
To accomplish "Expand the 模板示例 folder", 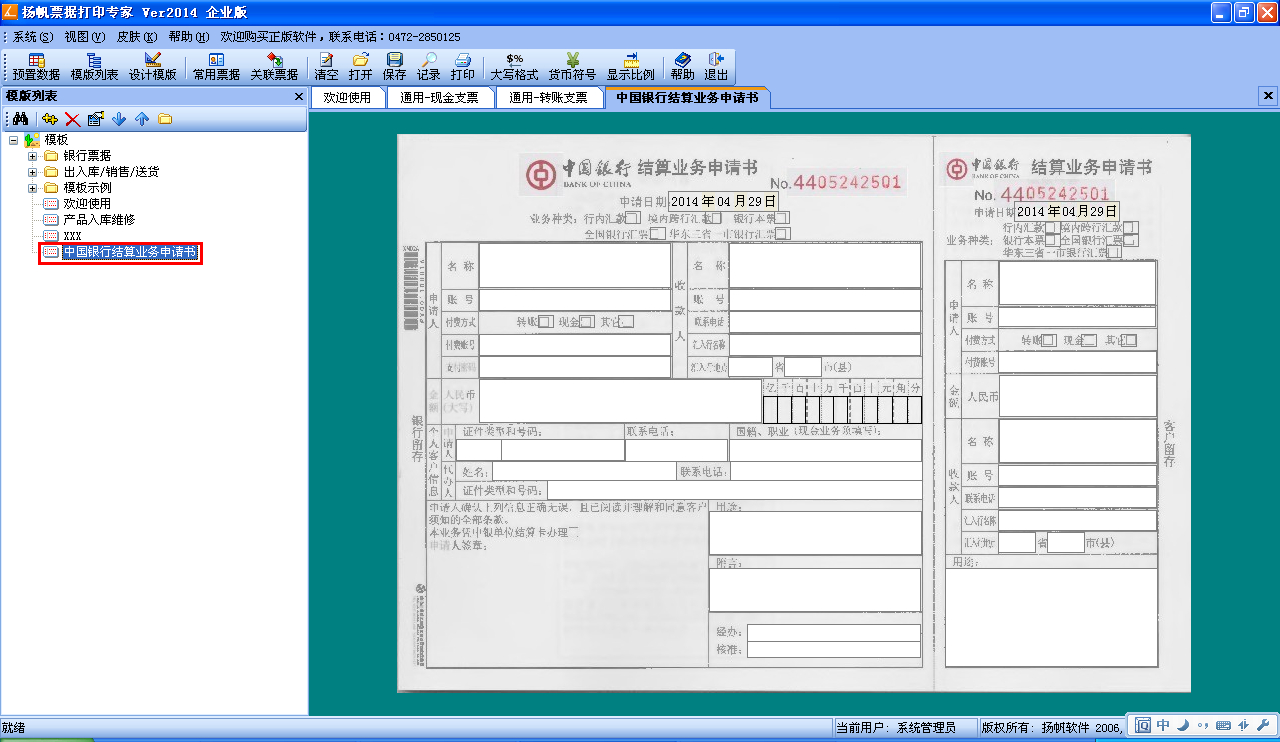I will click(x=33, y=188).
